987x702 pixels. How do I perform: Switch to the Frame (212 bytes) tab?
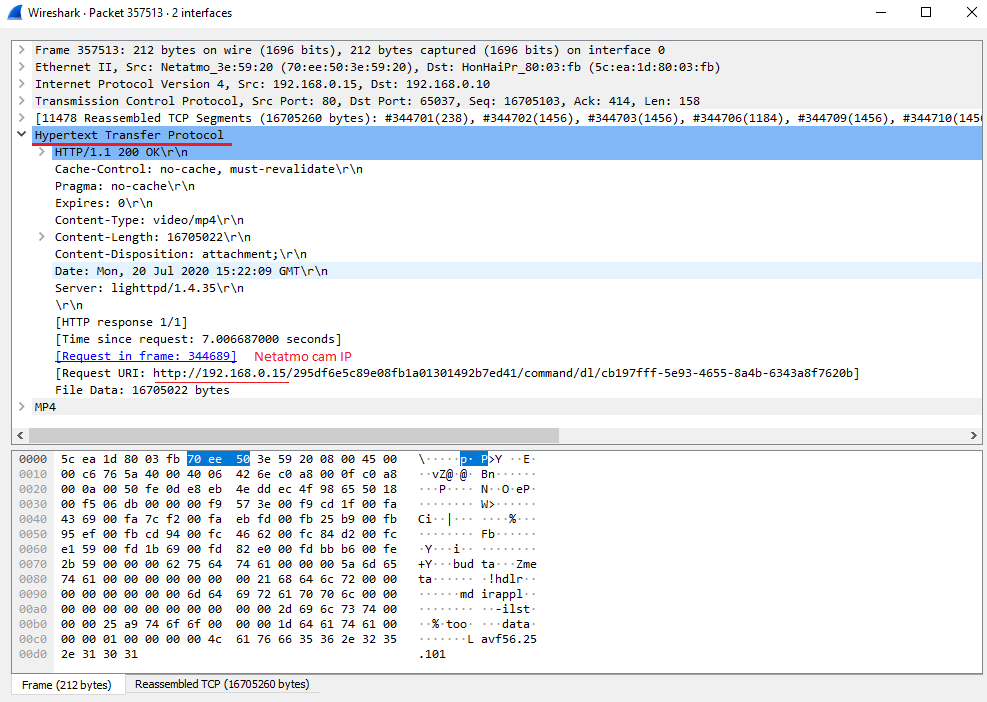67,684
